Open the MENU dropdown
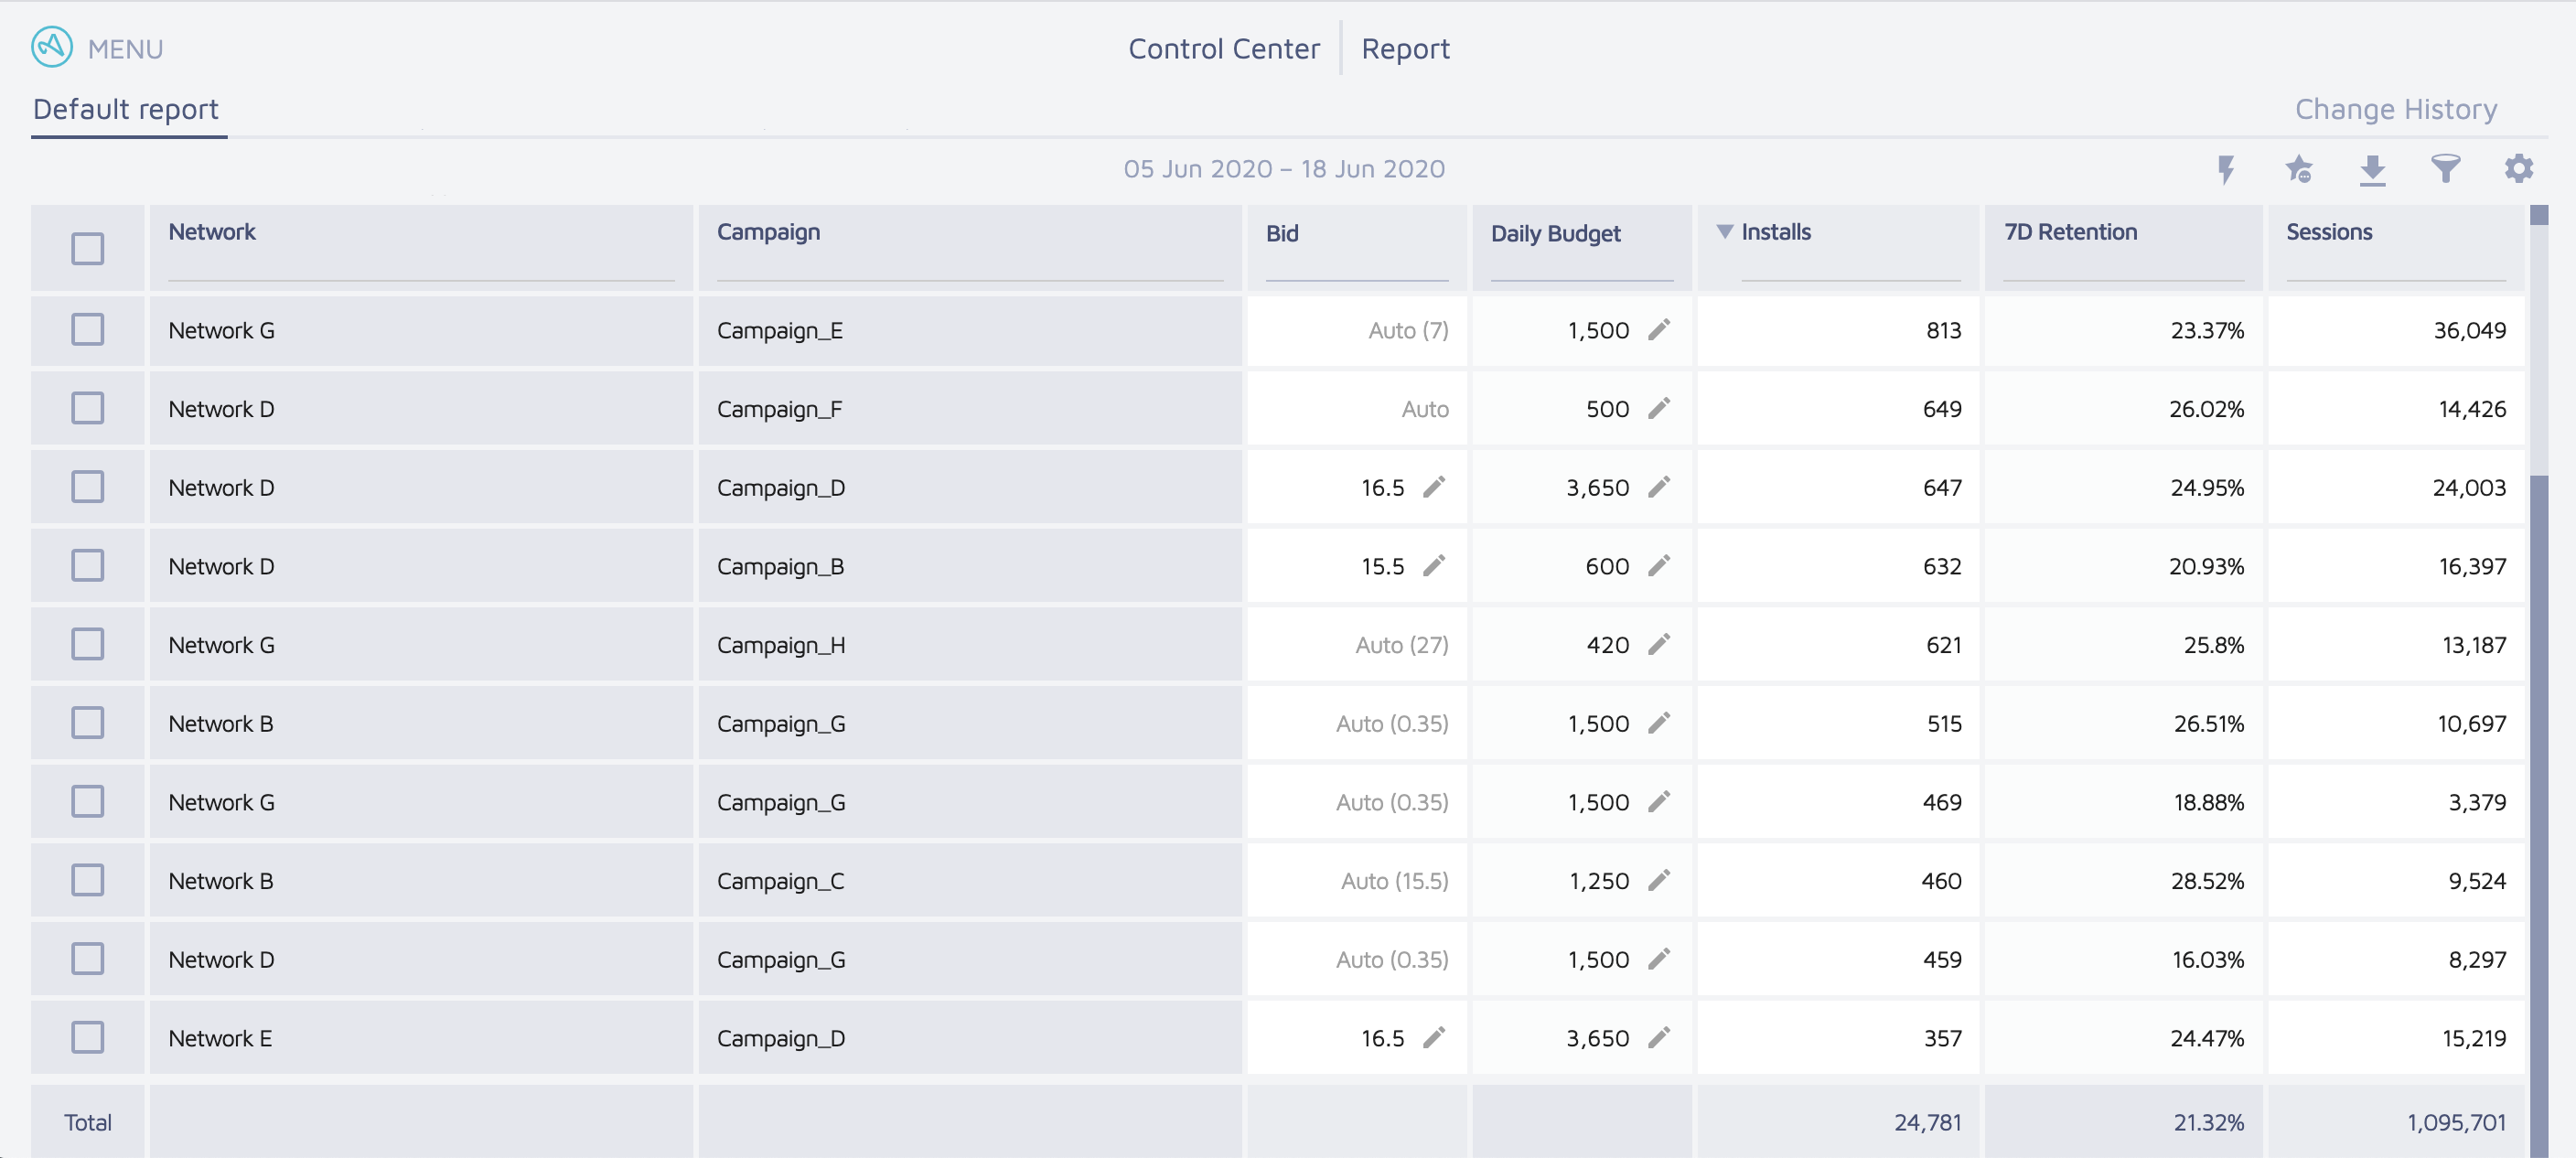 click(125, 49)
